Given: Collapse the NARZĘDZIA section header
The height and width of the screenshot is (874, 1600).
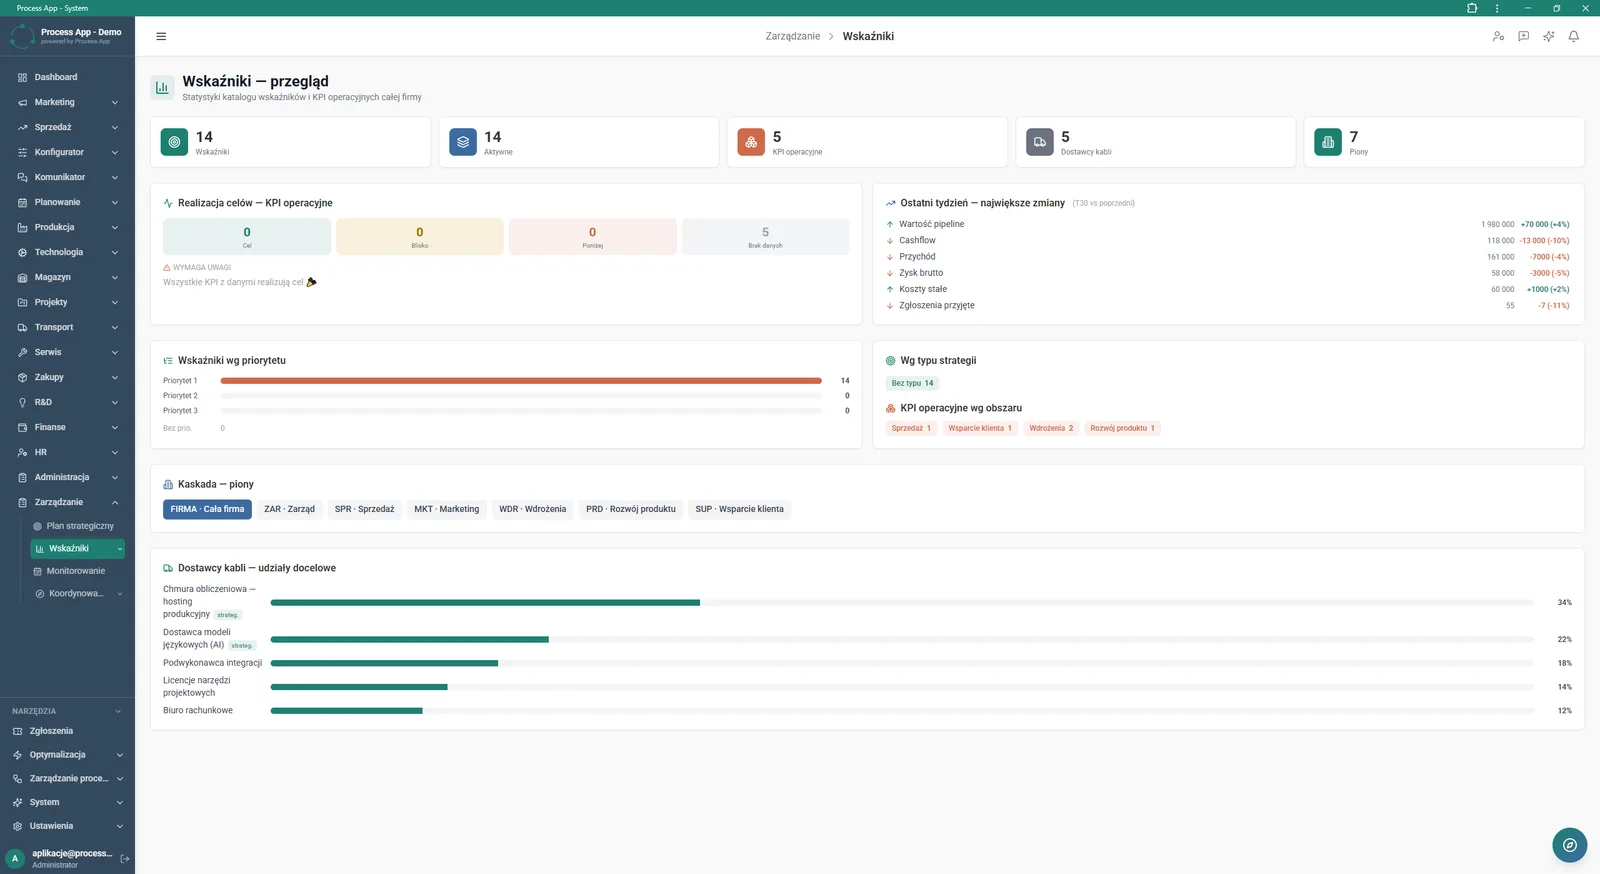Looking at the screenshot, I should click(x=67, y=711).
